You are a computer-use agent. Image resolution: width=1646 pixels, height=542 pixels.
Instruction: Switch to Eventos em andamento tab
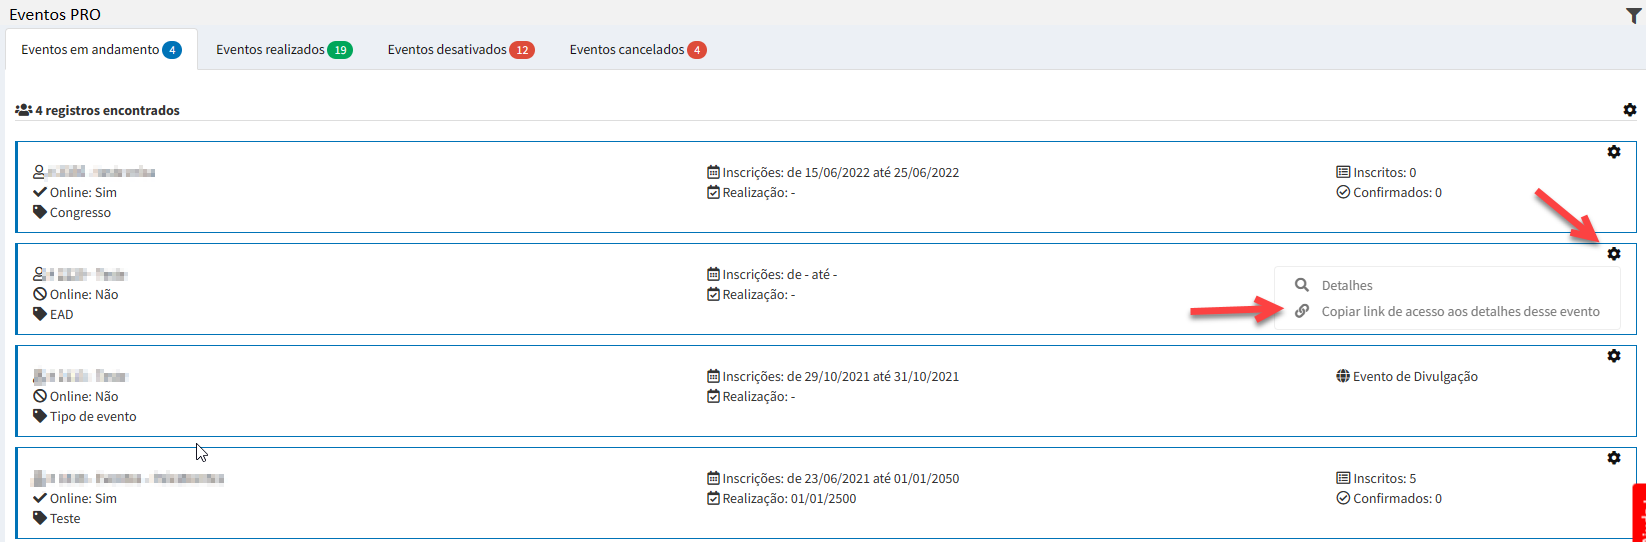click(100, 50)
